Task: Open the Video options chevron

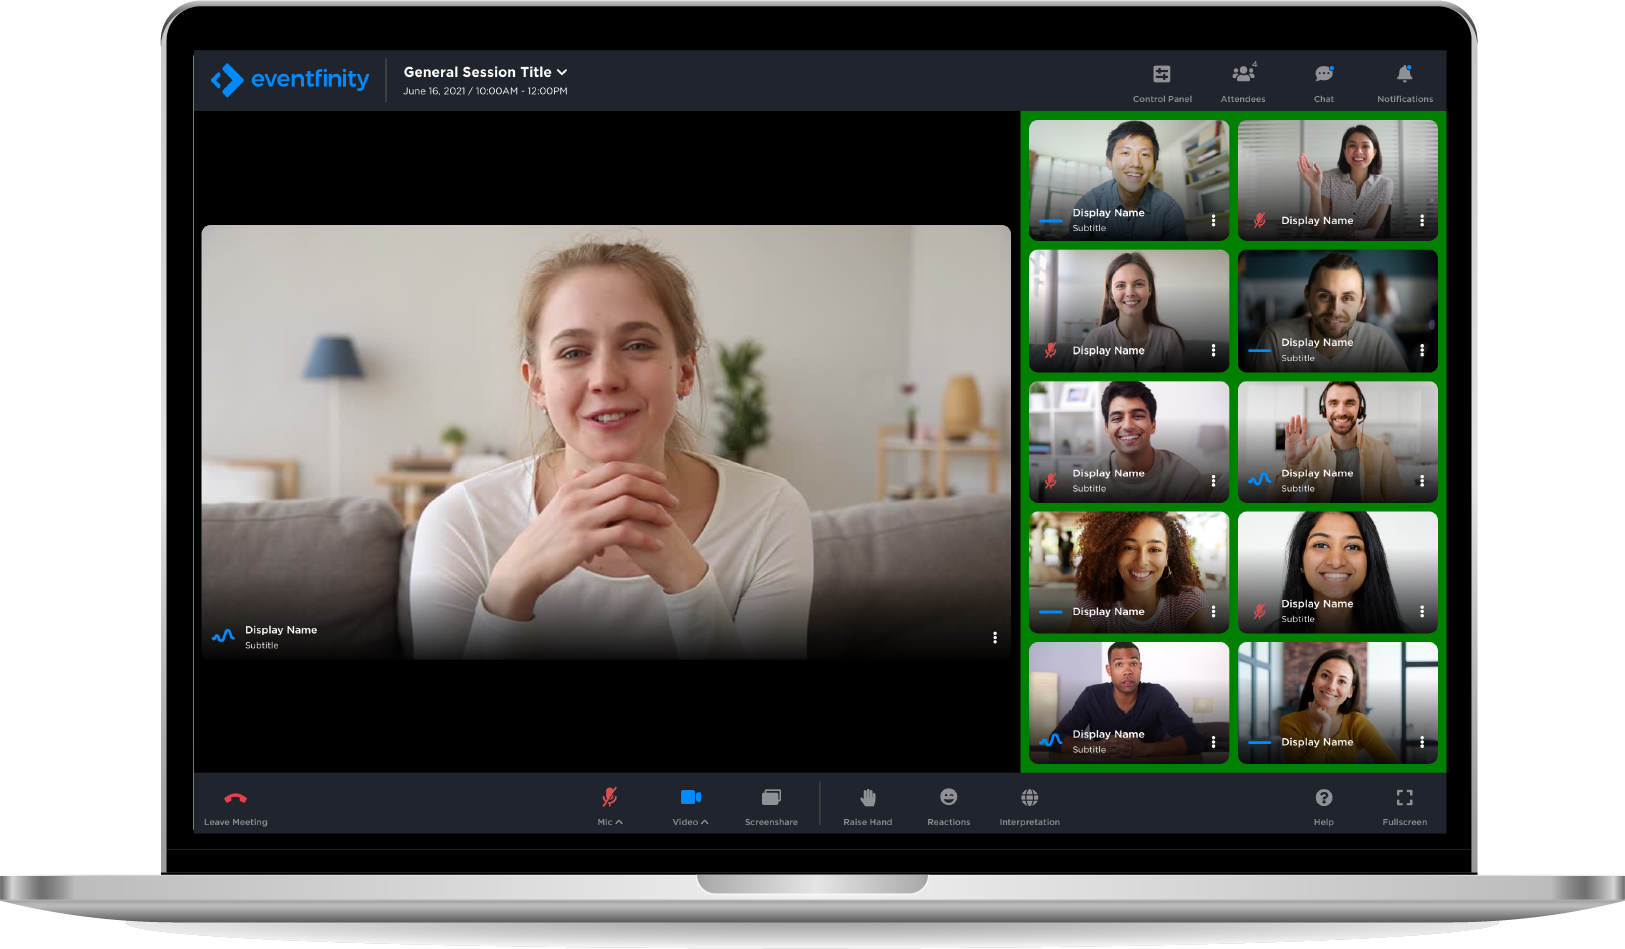Action: click(705, 822)
